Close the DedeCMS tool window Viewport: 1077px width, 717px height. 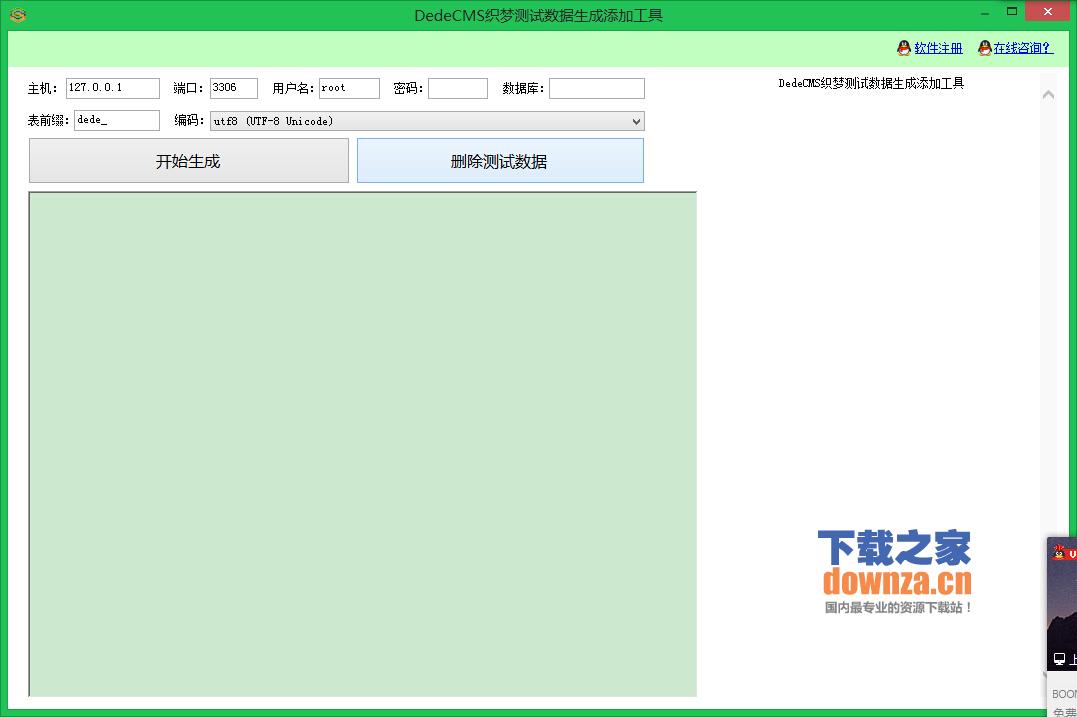1047,11
